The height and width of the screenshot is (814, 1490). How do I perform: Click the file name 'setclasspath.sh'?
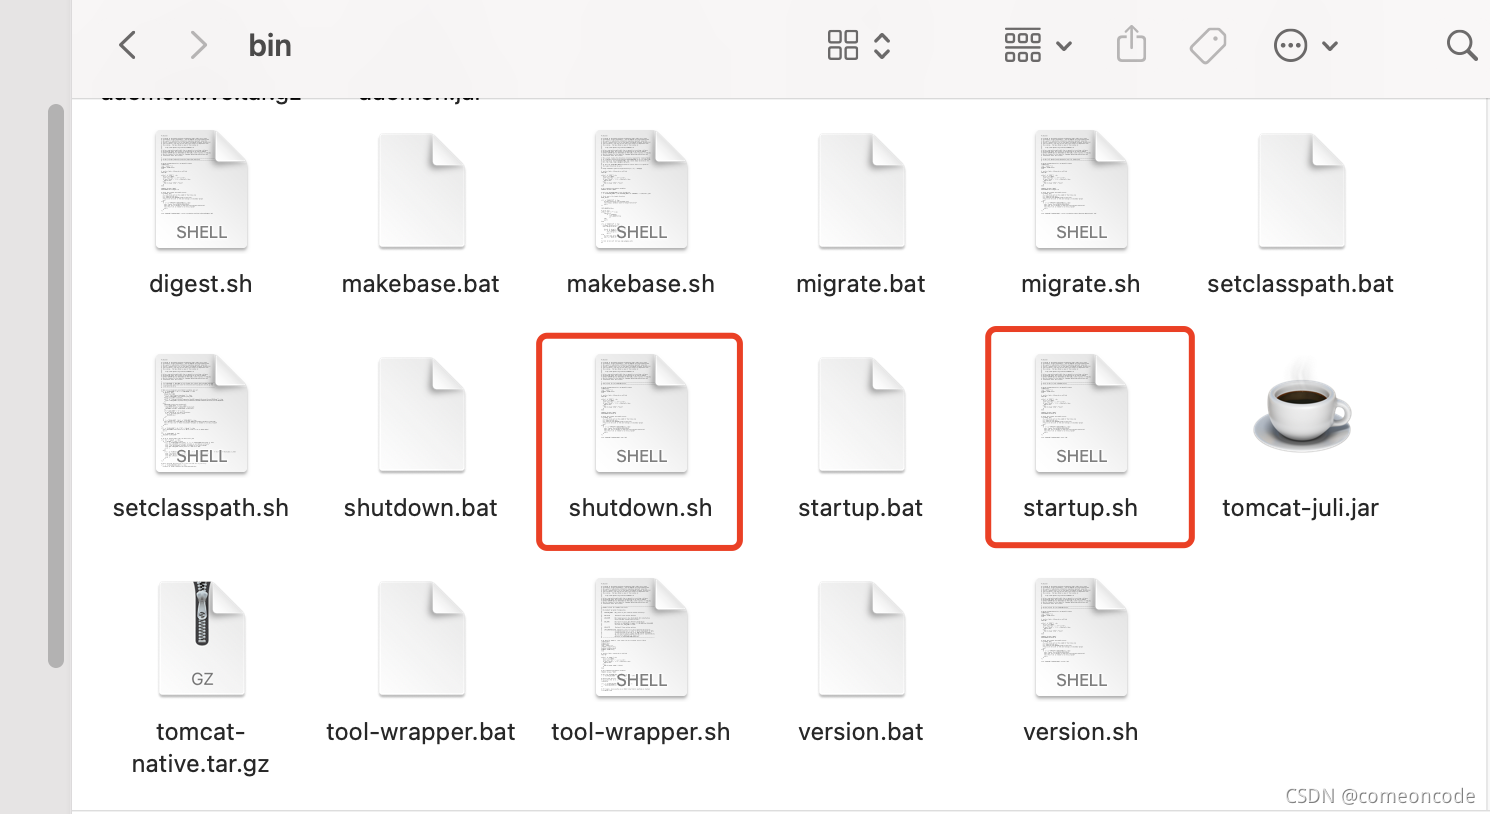pos(201,508)
